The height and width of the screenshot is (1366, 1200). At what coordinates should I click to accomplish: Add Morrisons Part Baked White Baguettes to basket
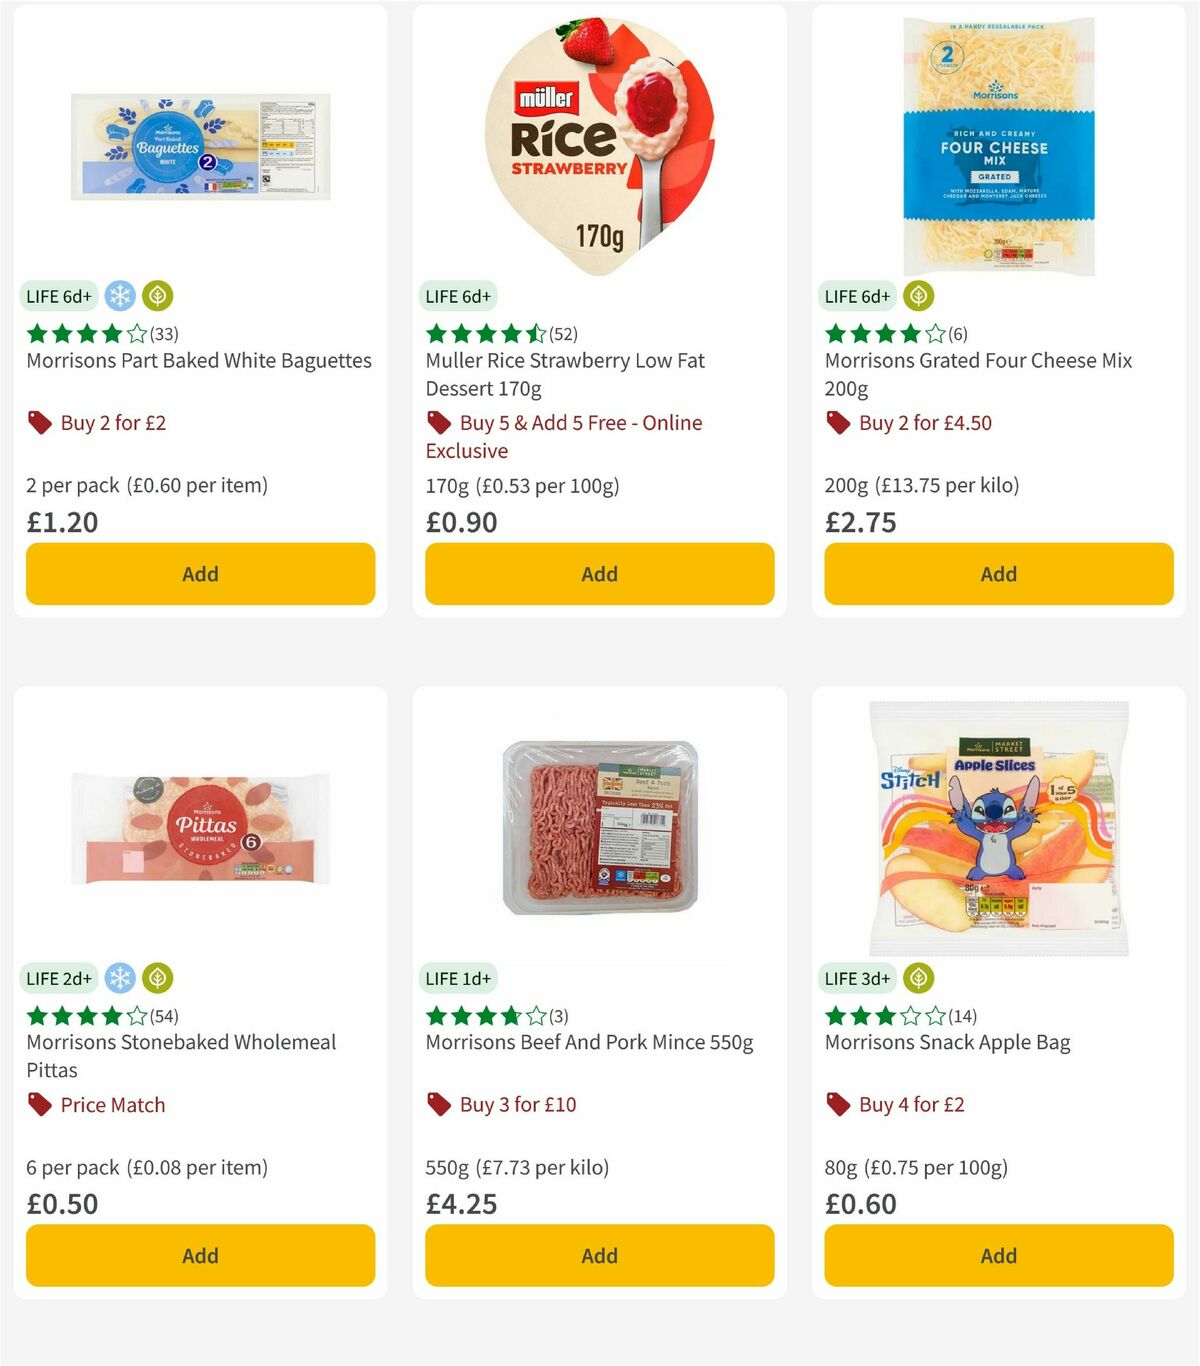[x=200, y=573]
